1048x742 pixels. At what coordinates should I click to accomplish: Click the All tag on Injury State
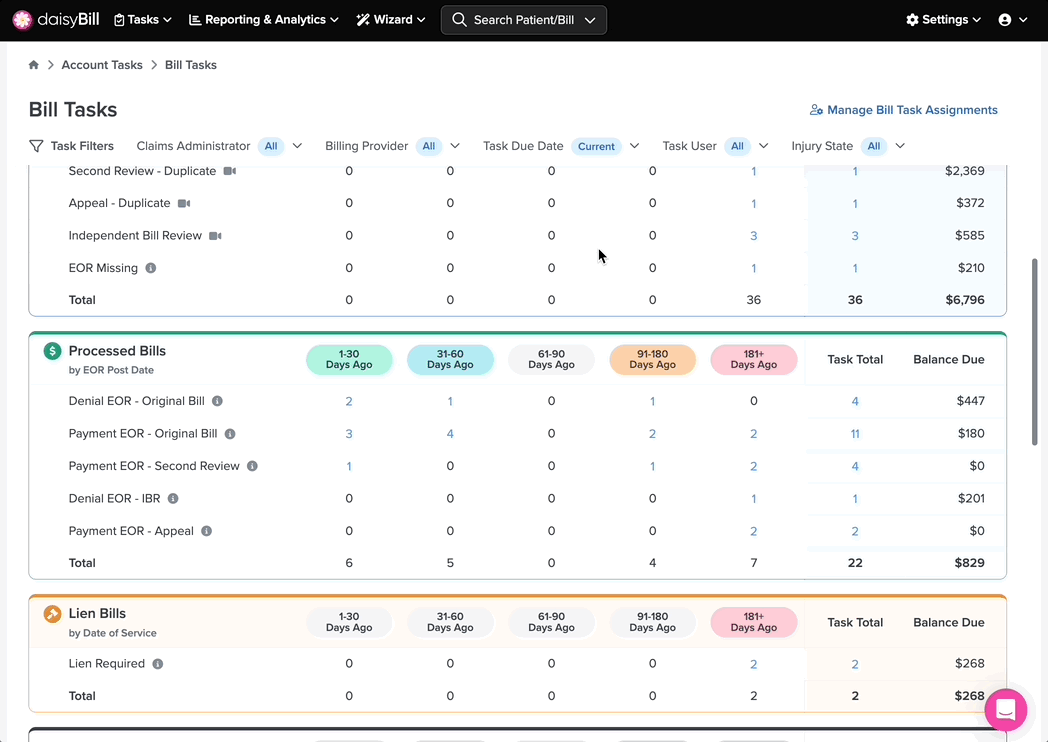(x=874, y=146)
